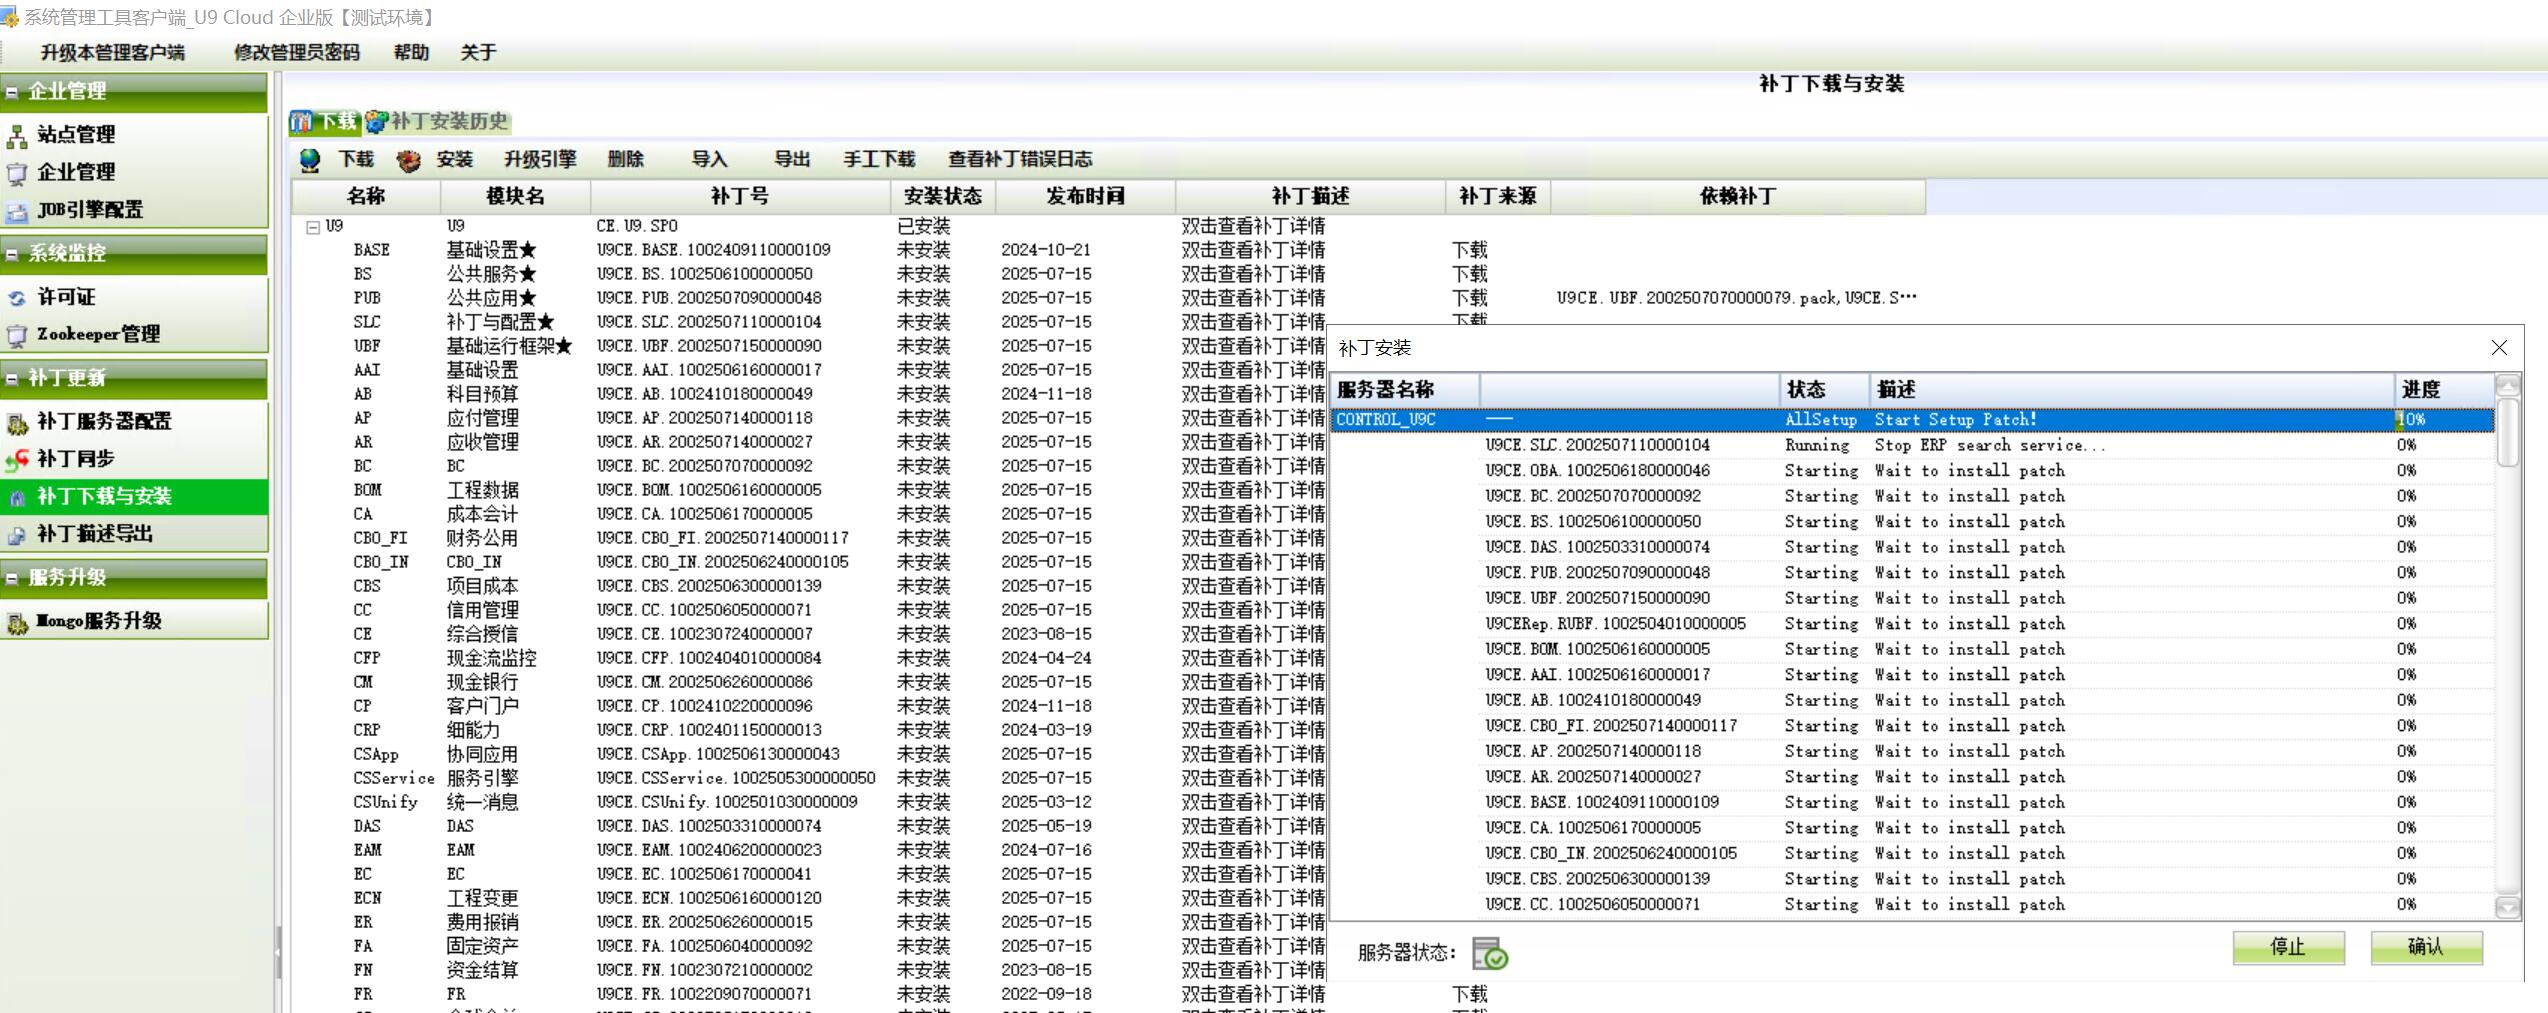Image resolution: width=2548 pixels, height=1013 pixels.
Task: Click the 状态 column header in dialog
Action: pos(1825,389)
